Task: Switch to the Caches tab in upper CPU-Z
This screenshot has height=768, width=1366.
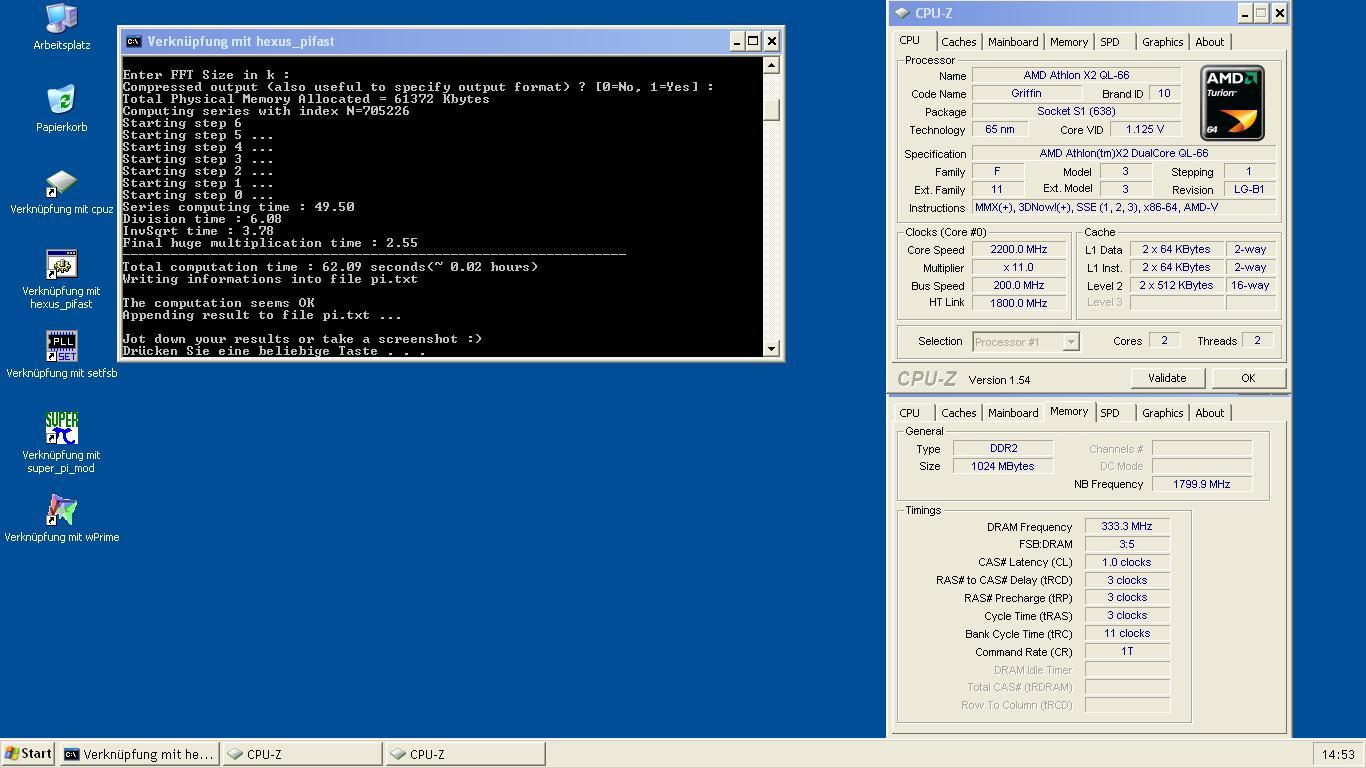Action: [x=958, y=42]
